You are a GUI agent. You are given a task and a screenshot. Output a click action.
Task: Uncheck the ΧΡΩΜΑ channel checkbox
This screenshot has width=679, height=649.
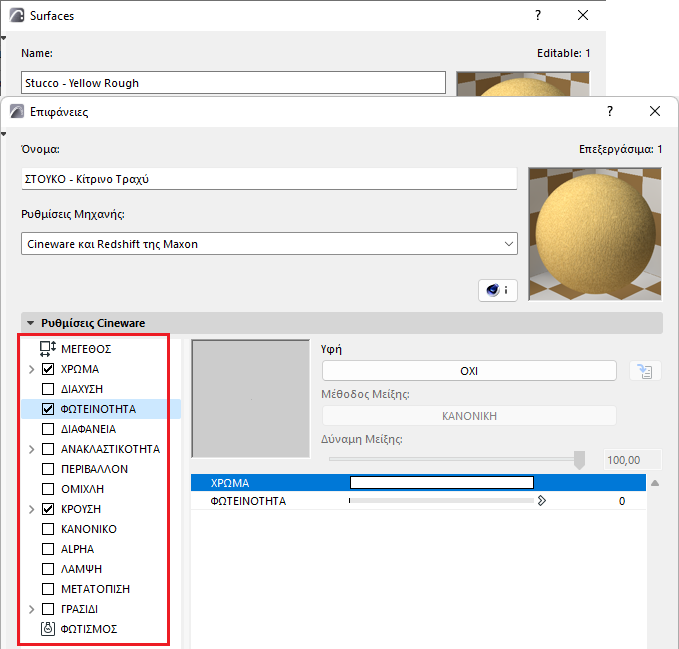click(x=48, y=369)
